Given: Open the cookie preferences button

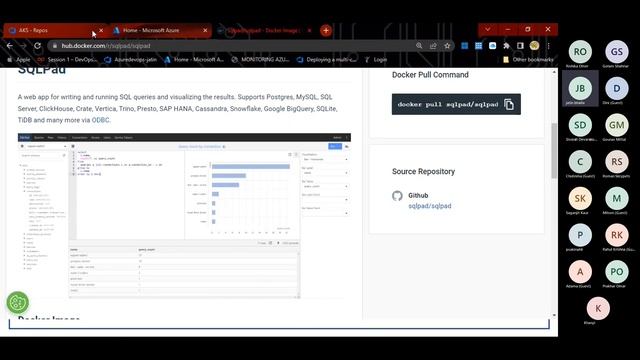Looking at the screenshot, I should point(18,302).
